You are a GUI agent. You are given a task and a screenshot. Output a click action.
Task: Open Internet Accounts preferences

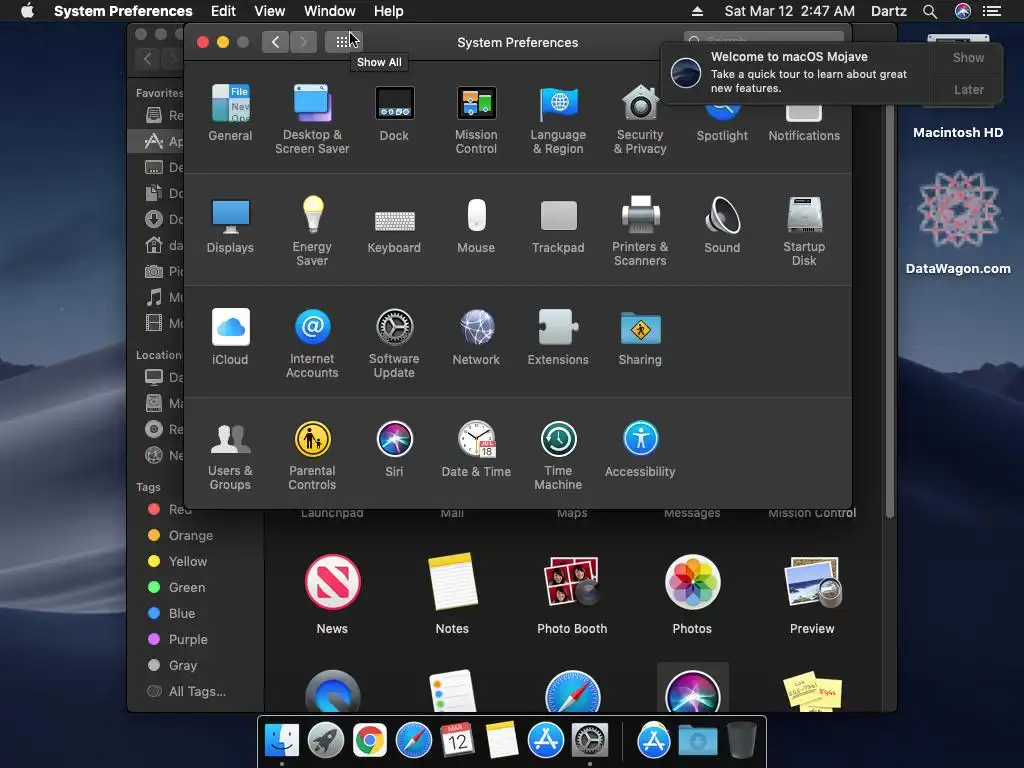click(312, 343)
